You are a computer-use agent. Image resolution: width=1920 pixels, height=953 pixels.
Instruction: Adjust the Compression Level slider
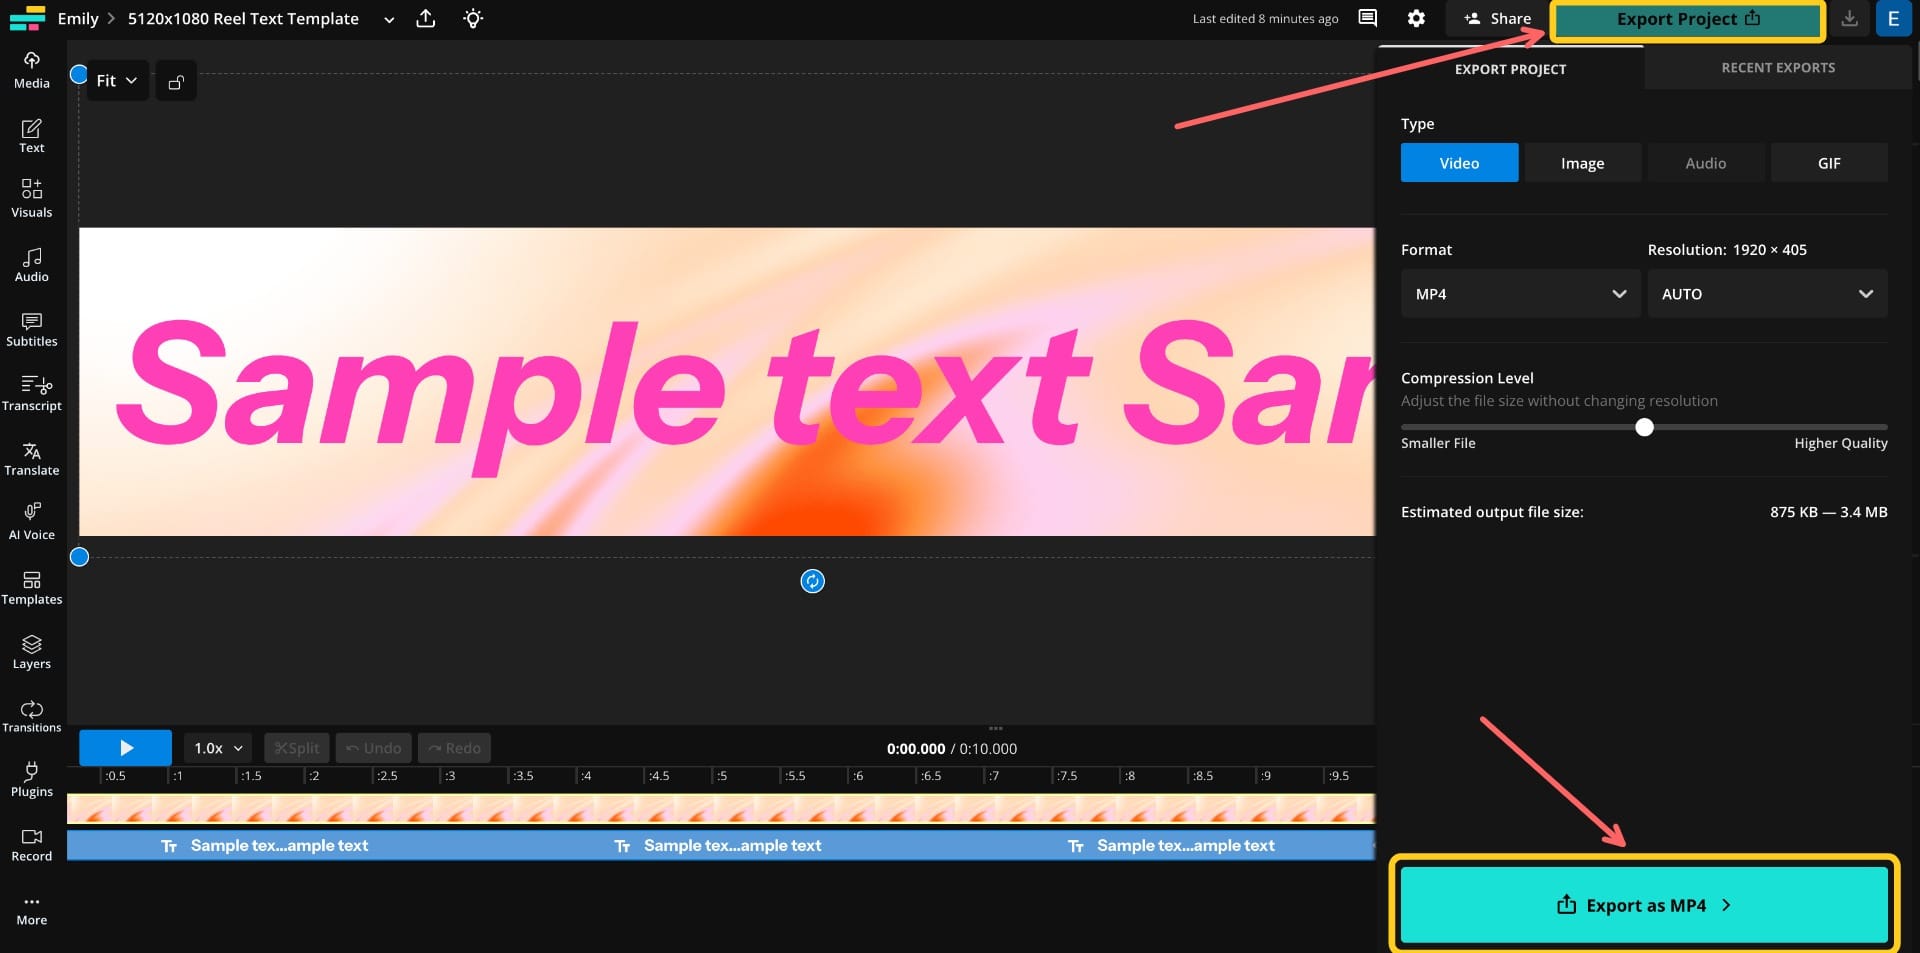(x=1643, y=427)
